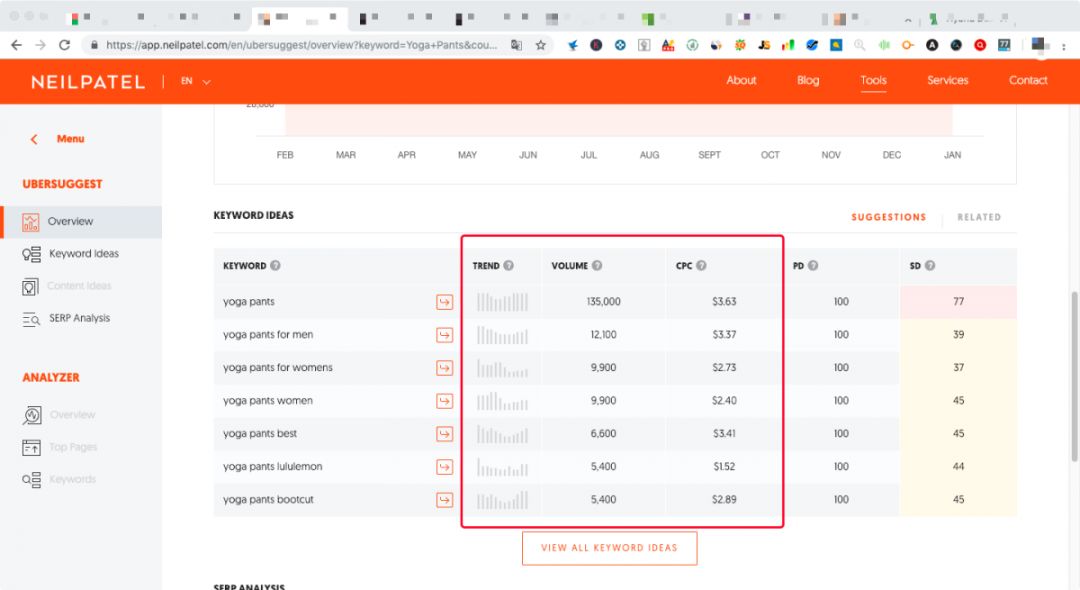Click the page vertical scrollbar
The height and width of the screenshot is (590, 1080).
pyautogui.click(x=1074, y=377)
